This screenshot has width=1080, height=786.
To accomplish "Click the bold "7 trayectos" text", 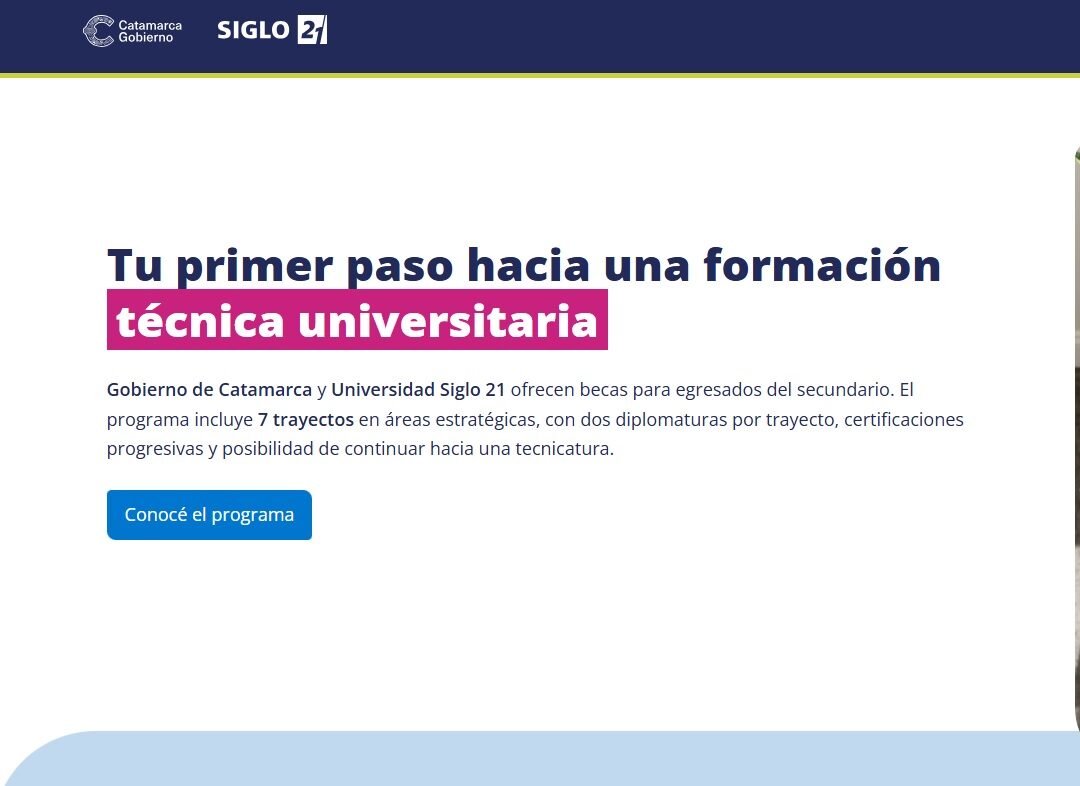I will tap(305, 419).
